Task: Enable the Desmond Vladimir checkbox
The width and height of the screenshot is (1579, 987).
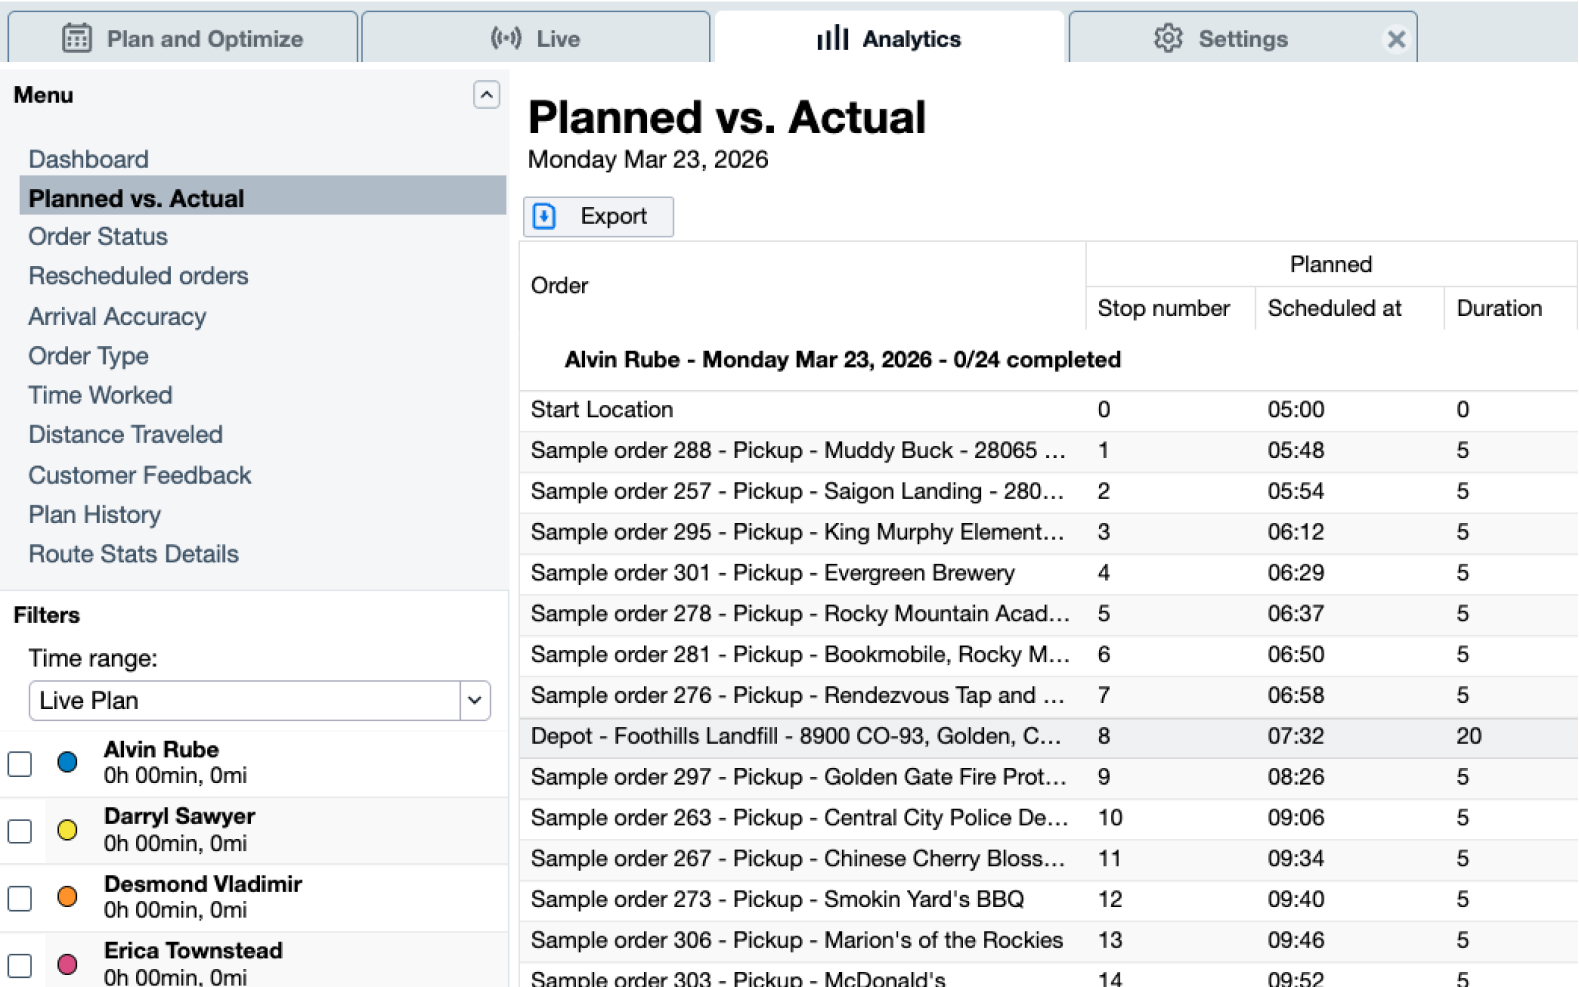Action: [20, 898]
